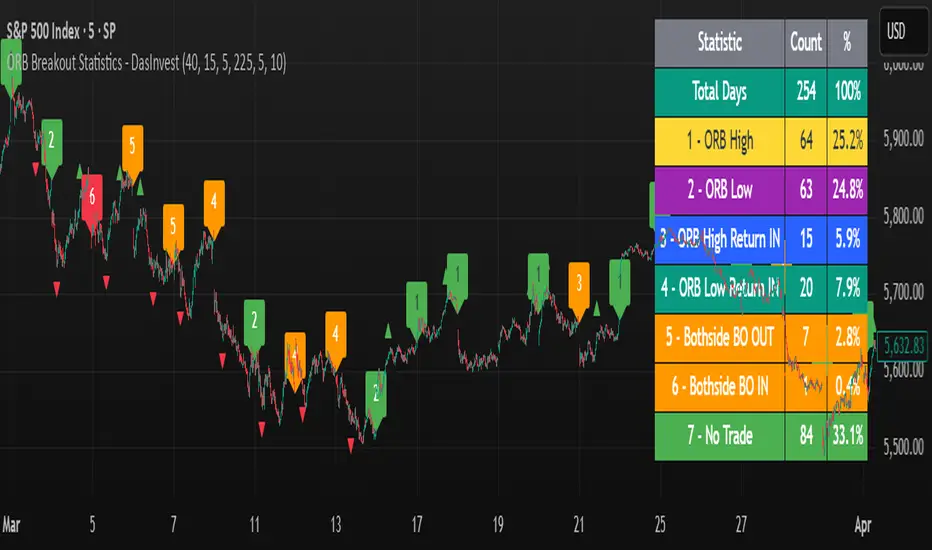Click the Apr date on time axis

coord(862,525)
